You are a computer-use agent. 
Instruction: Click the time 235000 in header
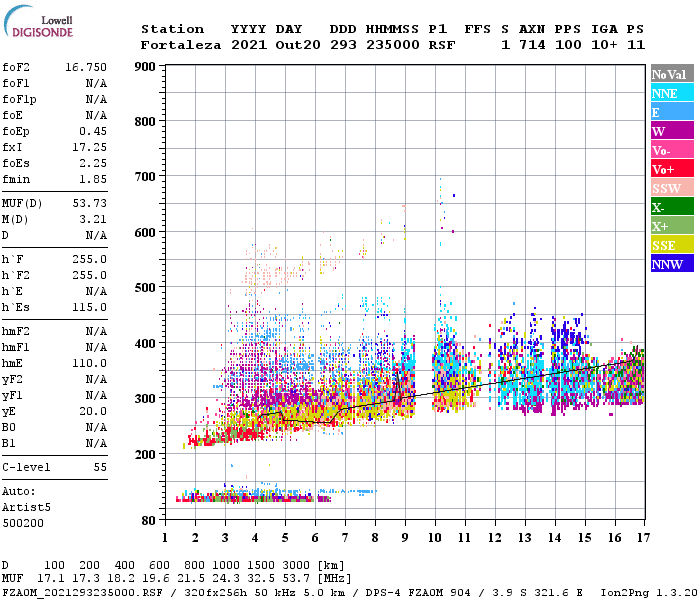pyautogui.click(x=393, y=45)
